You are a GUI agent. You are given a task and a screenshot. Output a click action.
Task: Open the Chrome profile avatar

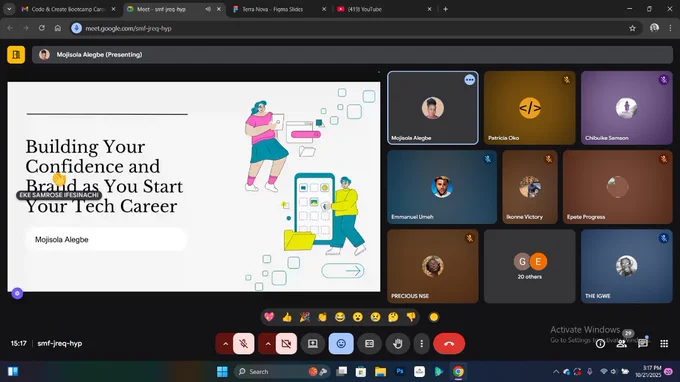(x=654, y=28)
